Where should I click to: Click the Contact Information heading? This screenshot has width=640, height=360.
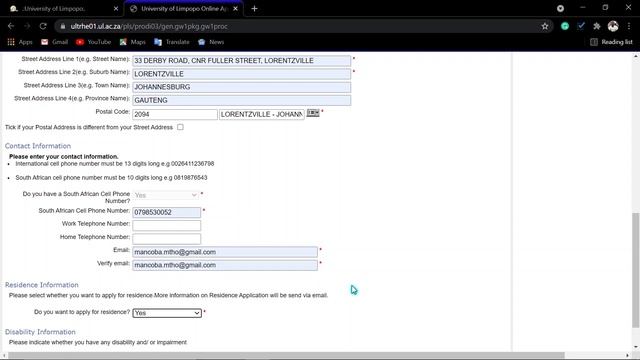coord(38,146)
